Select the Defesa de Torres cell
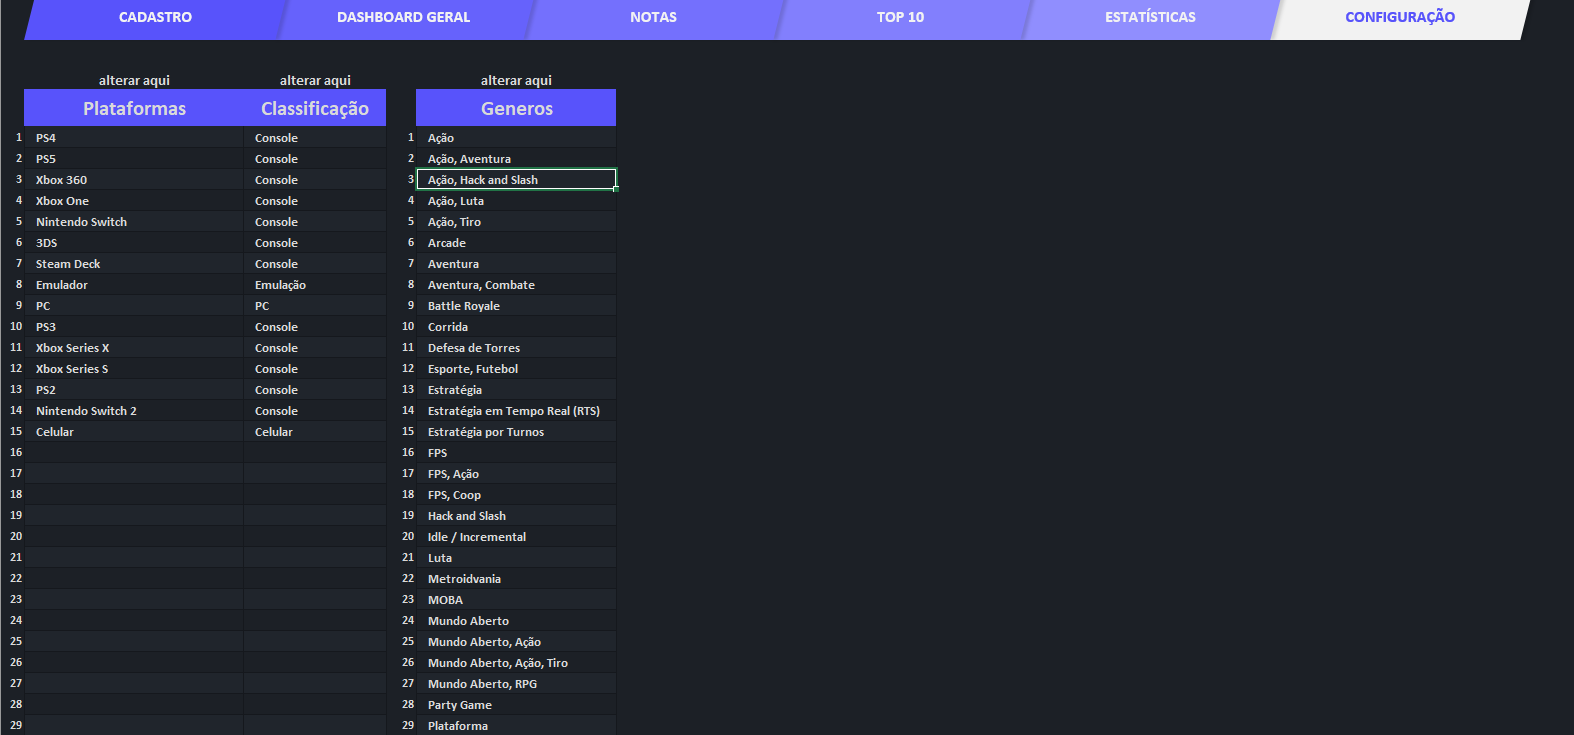1574x735 pixels. 516,348
